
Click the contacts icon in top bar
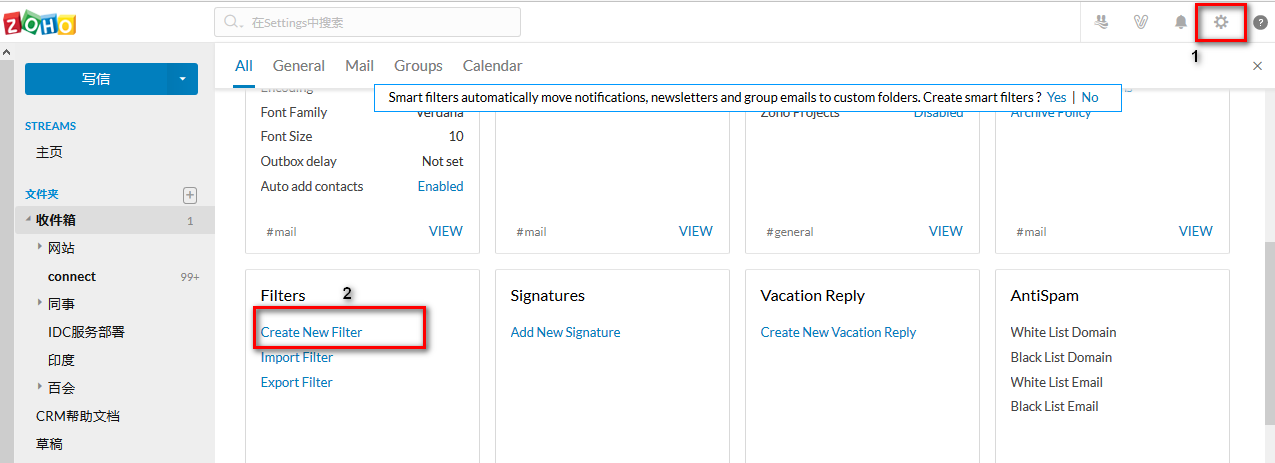pyautogui.click(x=1101, y=22)
